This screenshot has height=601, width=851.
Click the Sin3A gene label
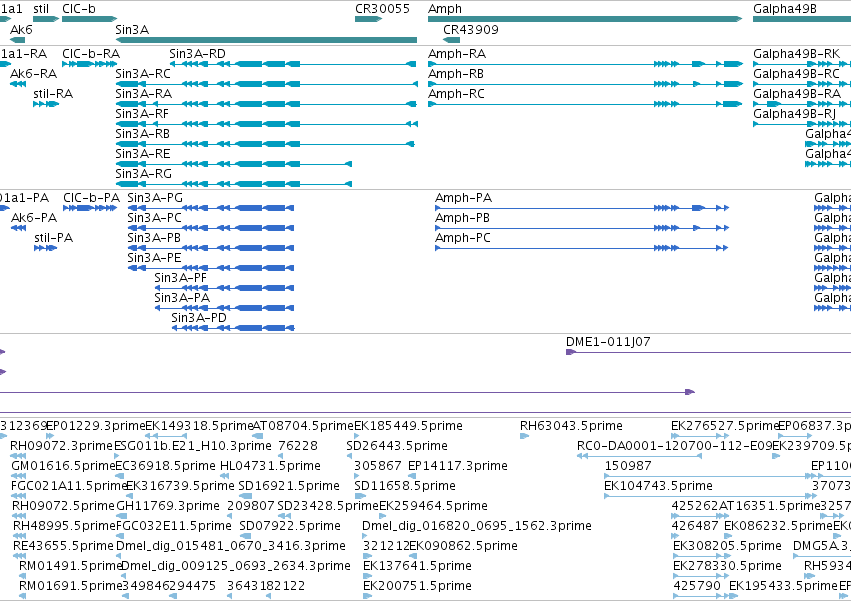click(132, 30)
